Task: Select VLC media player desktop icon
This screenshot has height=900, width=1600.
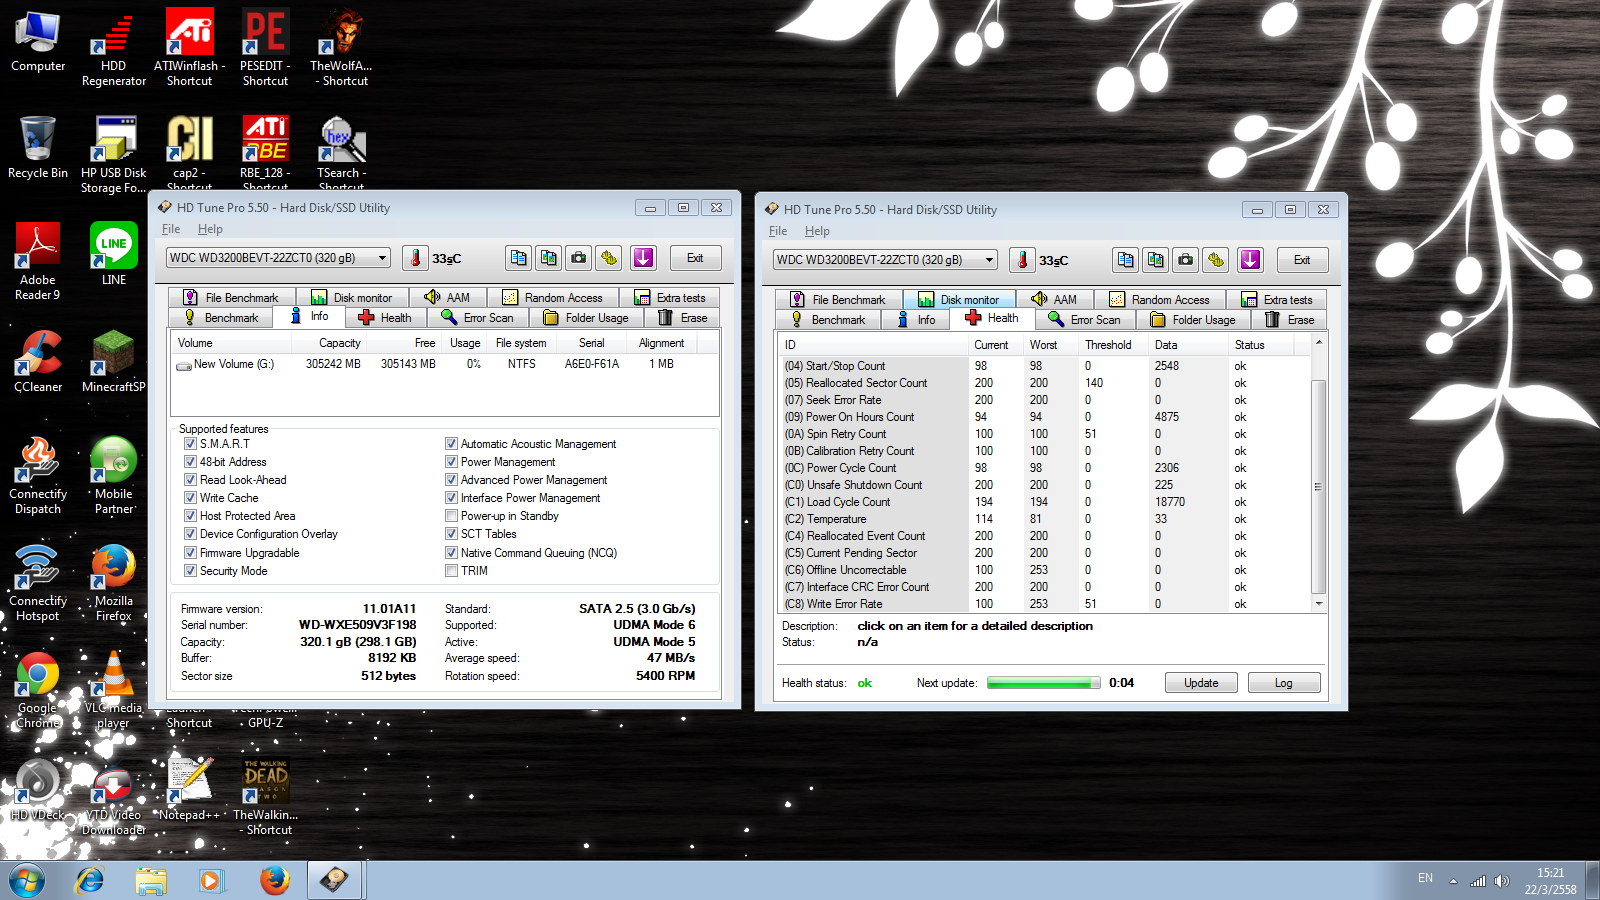Action: pos(114,690)
